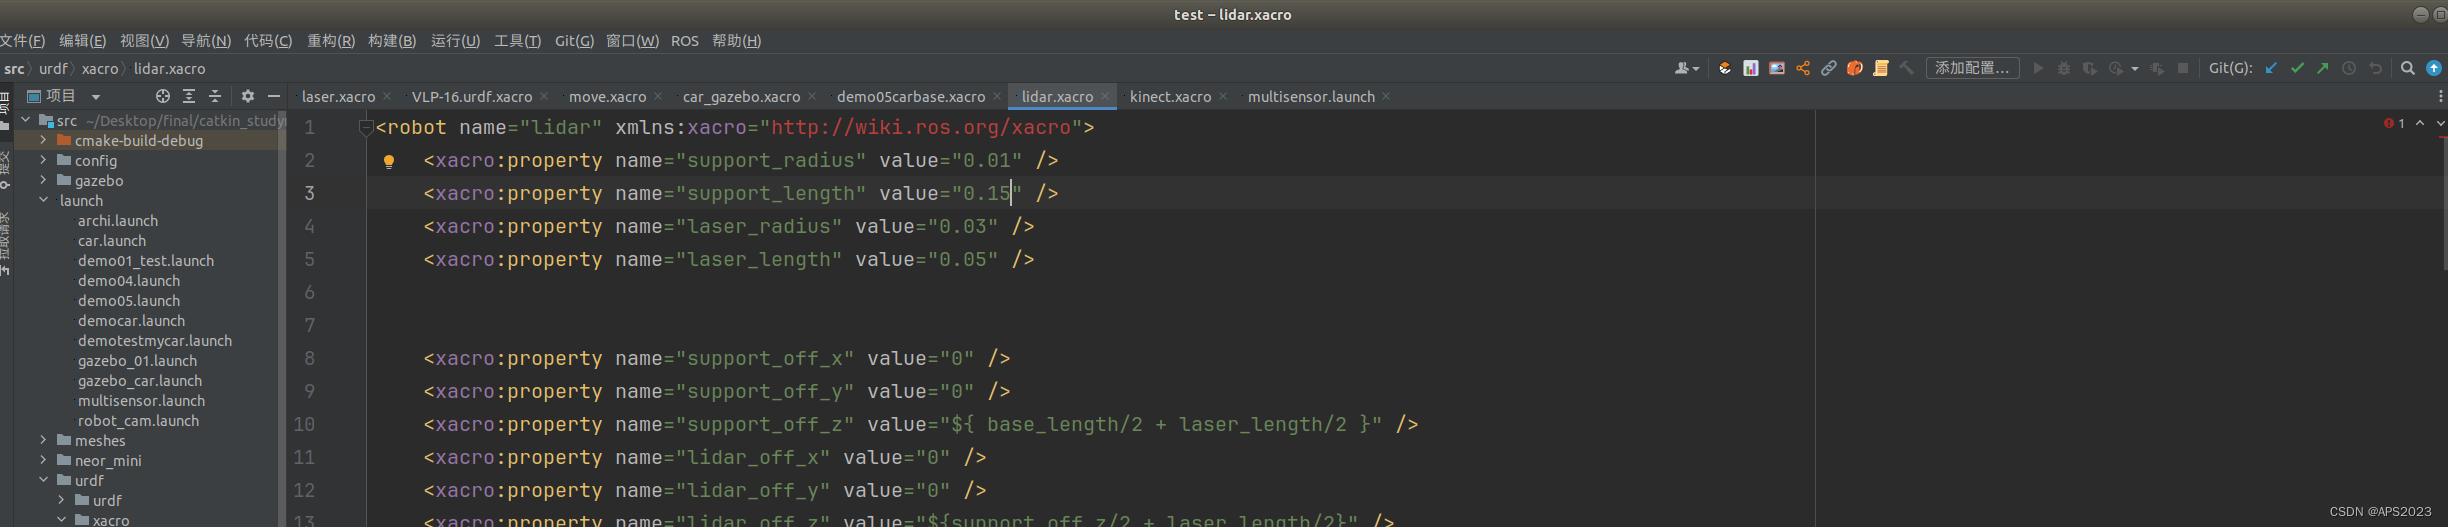Click the Run play icon
This screenshot has width=2448, height=527.
click(x=2038, y=68)
